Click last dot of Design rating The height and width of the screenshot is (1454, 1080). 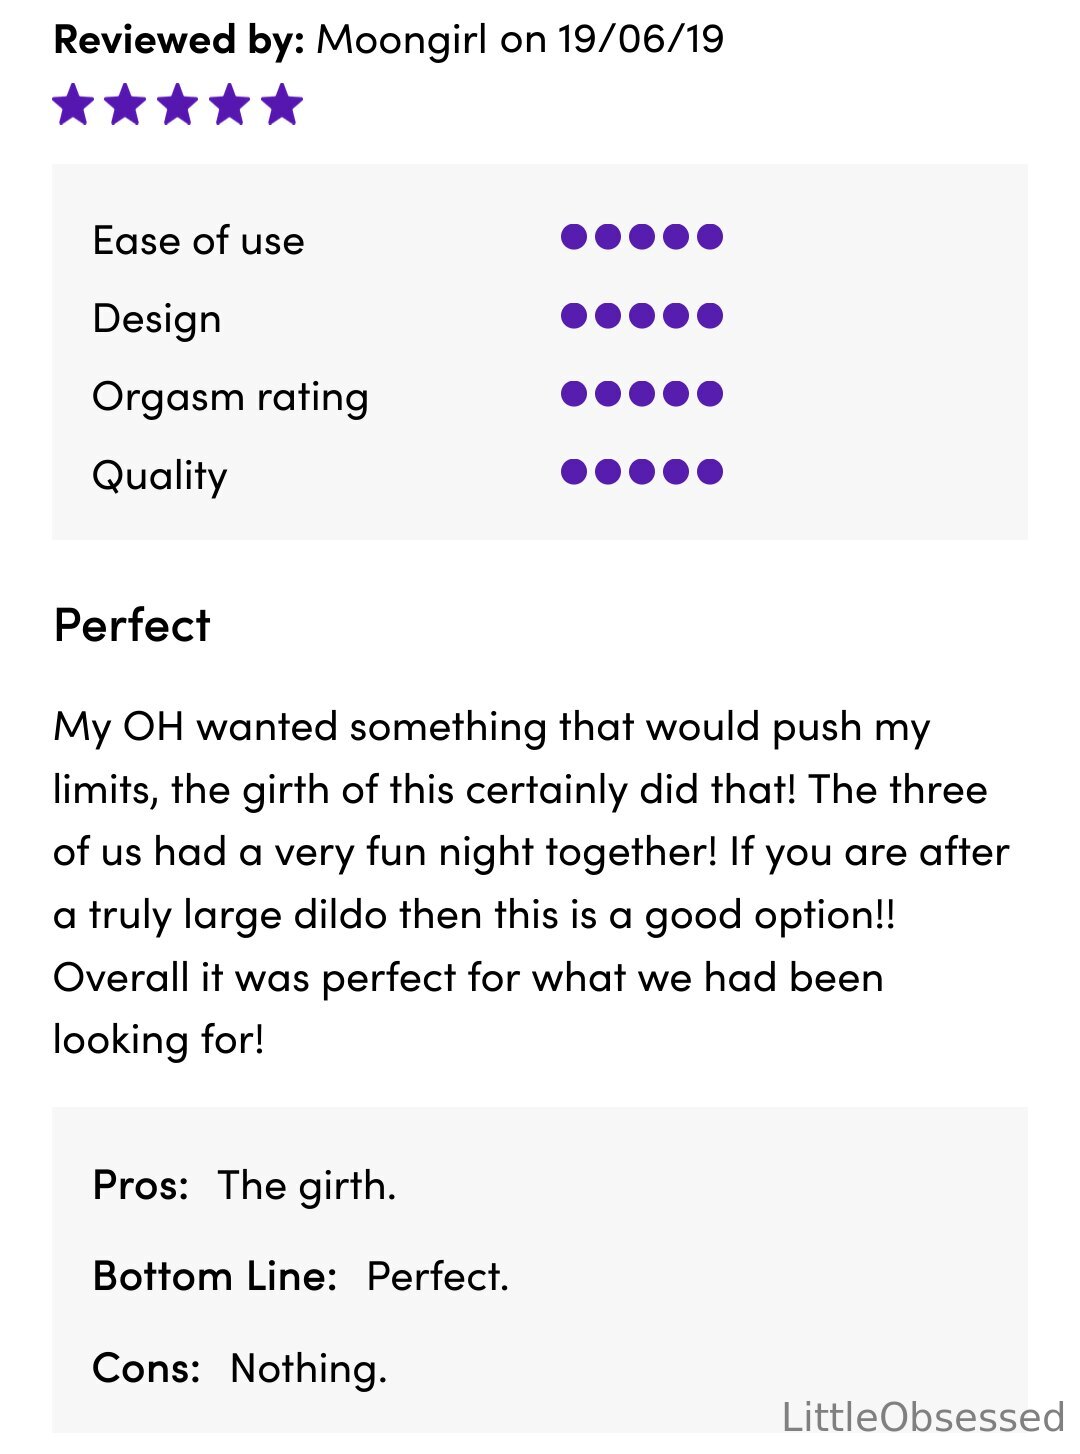(710, 316)
